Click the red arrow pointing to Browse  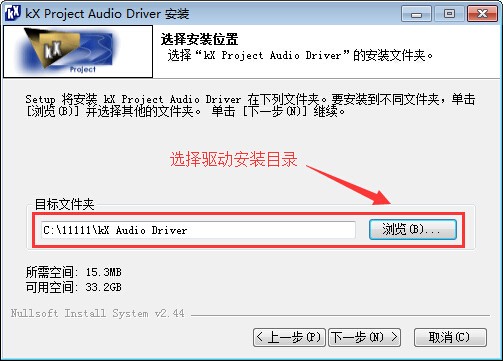349,184
